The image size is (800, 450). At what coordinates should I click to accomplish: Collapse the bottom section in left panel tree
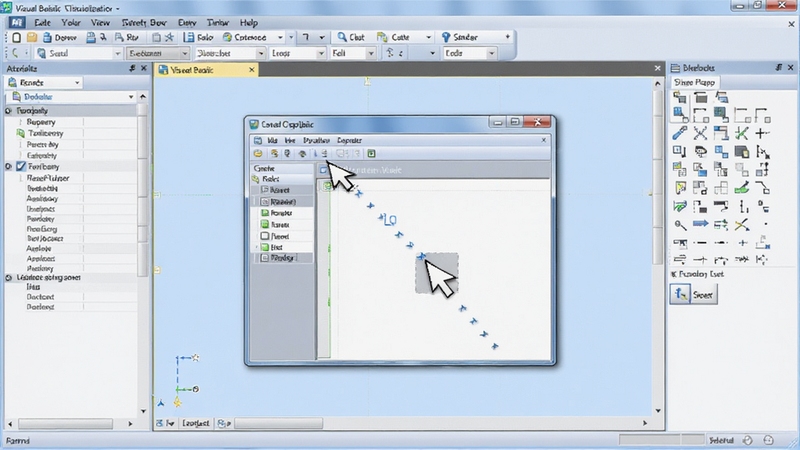click(x=8, y=278)
